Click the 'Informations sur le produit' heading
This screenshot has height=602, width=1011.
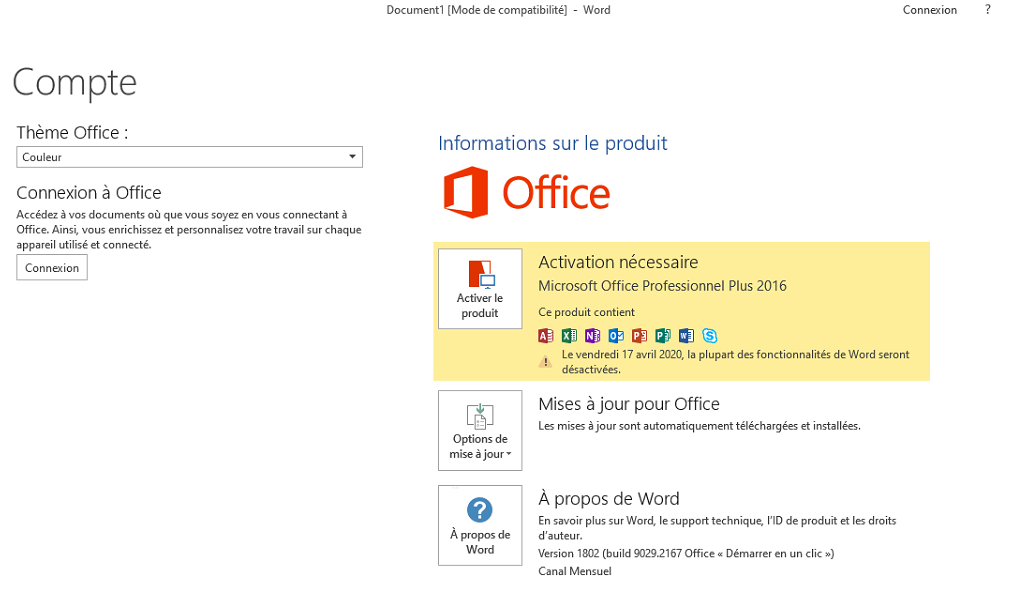pos(553,143)
